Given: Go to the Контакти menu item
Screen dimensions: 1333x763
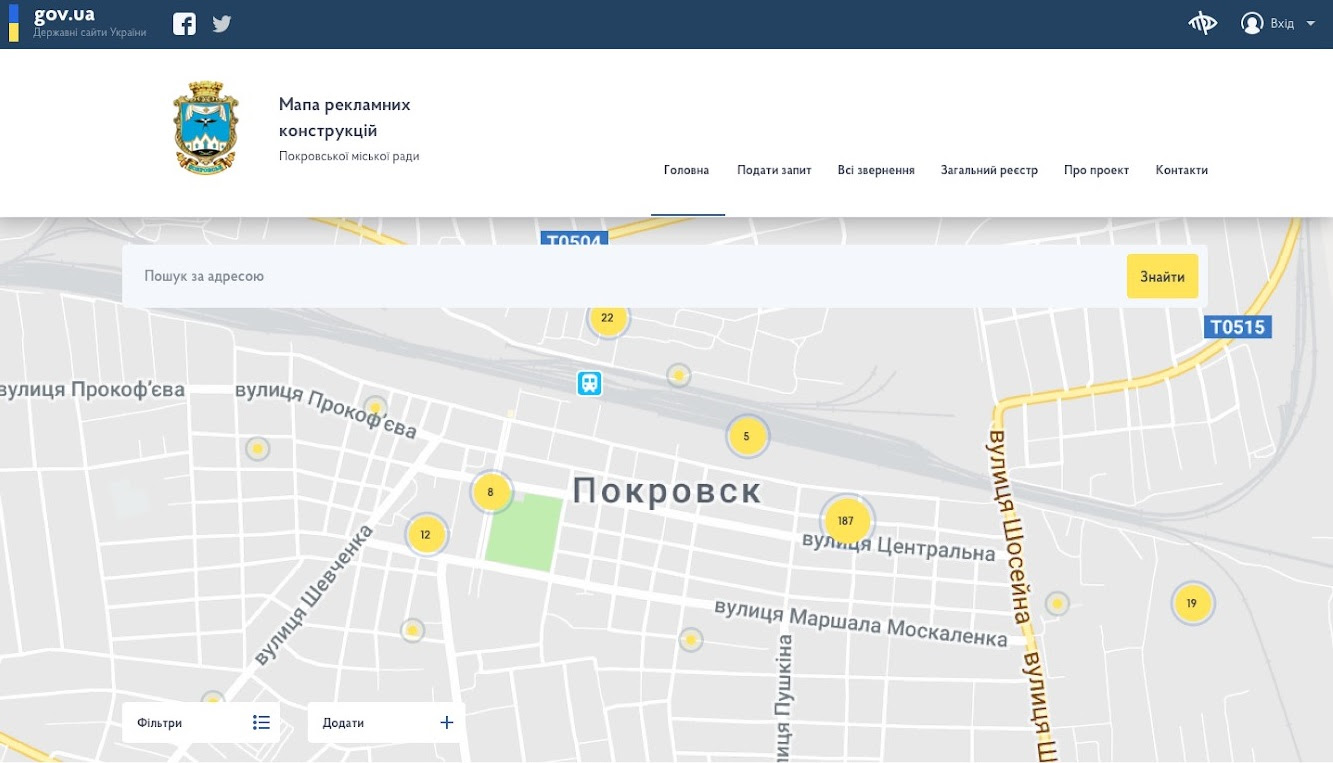Looking at the screenshot, I should (x=1181, y=170).
